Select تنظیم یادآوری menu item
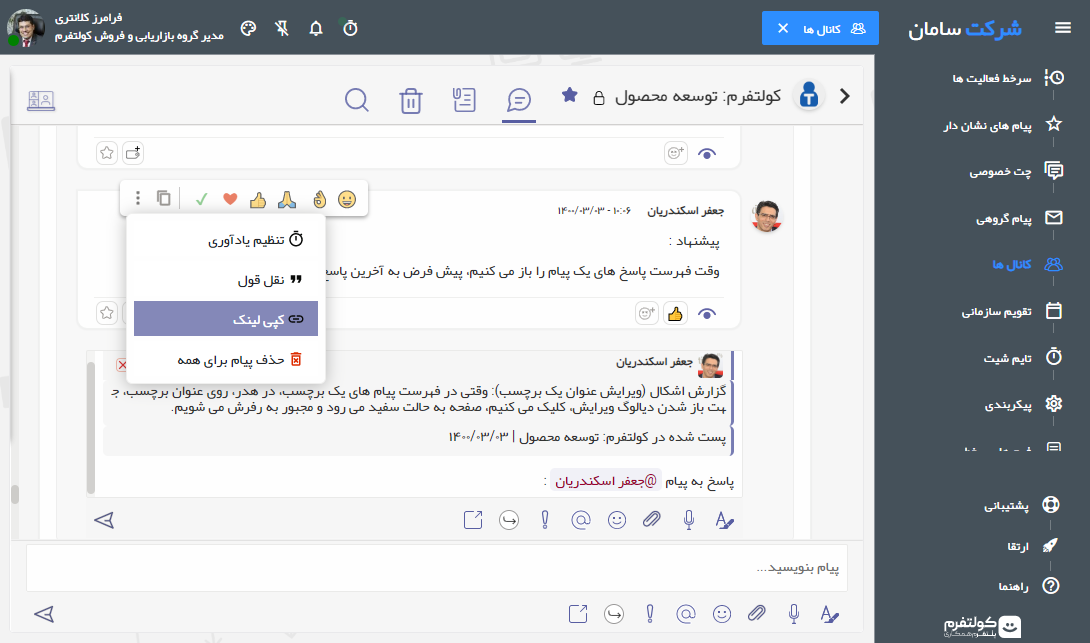1090x643 pixels. [226, 240]
